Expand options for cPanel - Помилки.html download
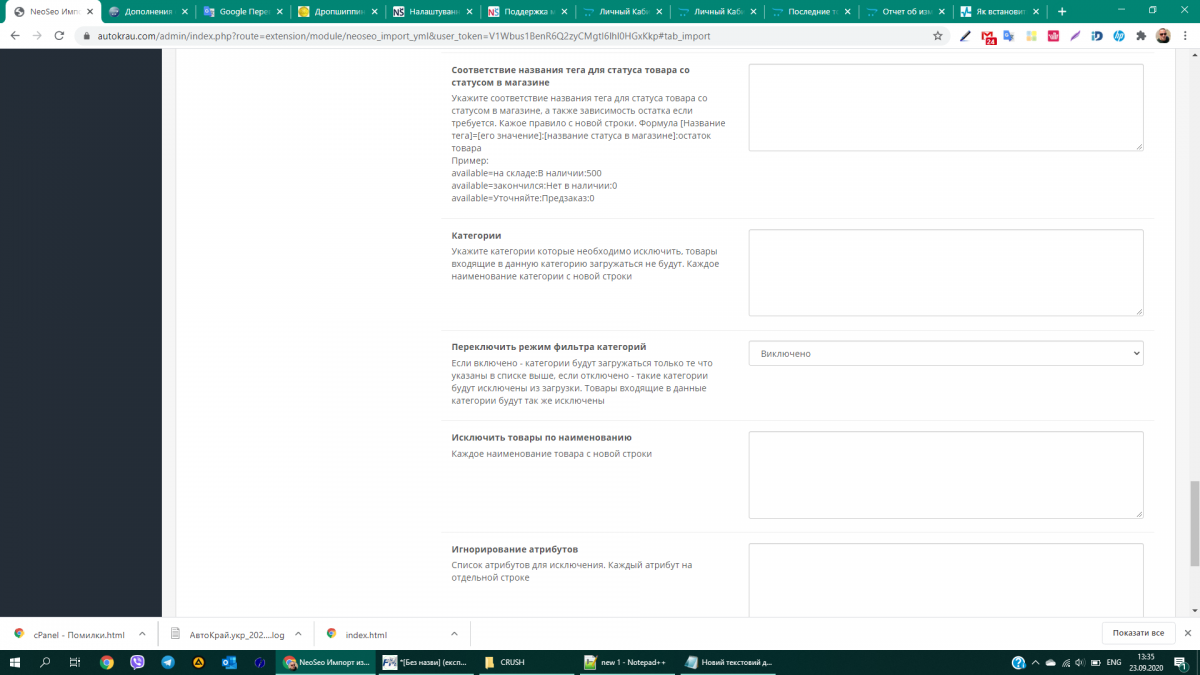Viewport: 1200px width, 675px height. (x=142, y=634)
